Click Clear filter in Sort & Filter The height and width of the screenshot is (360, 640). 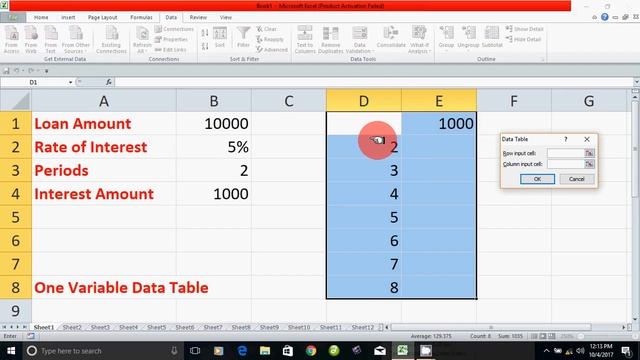coord(267,29)
